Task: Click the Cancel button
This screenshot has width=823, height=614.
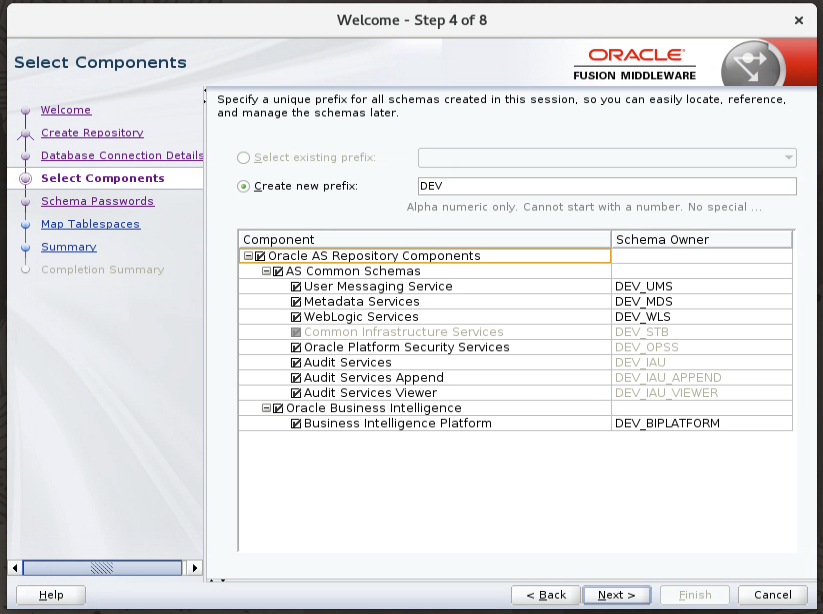Action: [x=773, y=595]
